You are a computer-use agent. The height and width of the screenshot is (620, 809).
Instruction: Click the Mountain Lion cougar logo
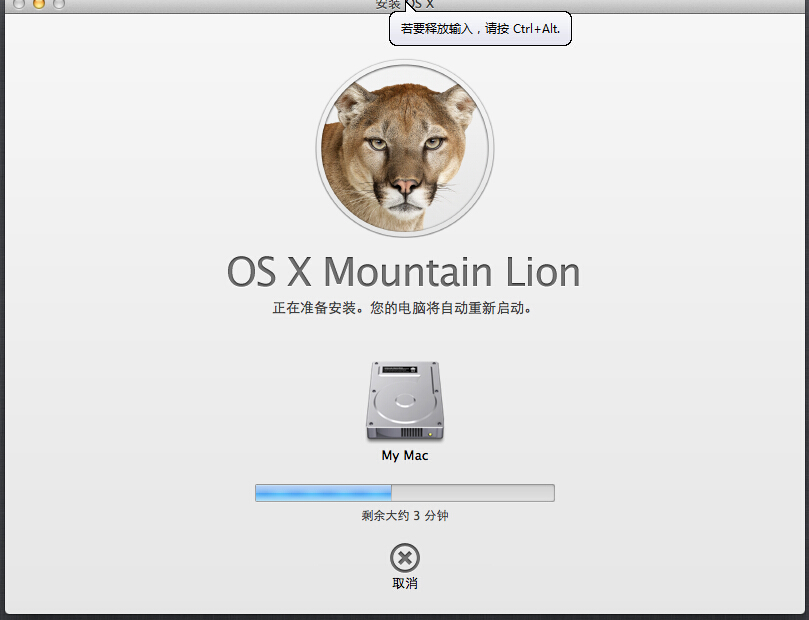click(x=405, y=149)
